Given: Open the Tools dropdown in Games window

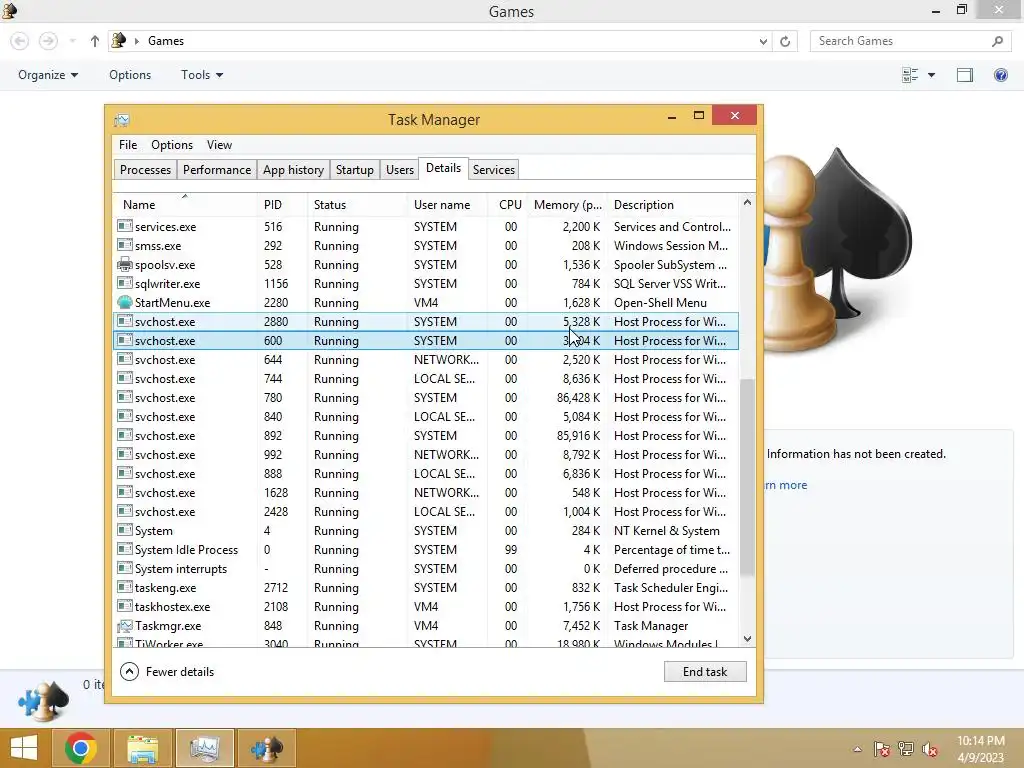Looking at the screenshot, I should [x=202, y=75].
